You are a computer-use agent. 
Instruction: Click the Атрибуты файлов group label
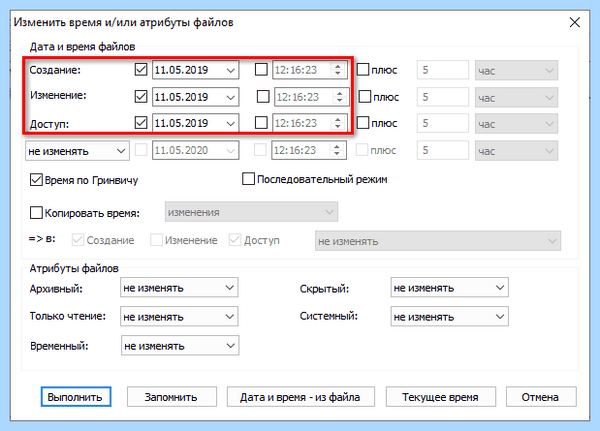74,268
